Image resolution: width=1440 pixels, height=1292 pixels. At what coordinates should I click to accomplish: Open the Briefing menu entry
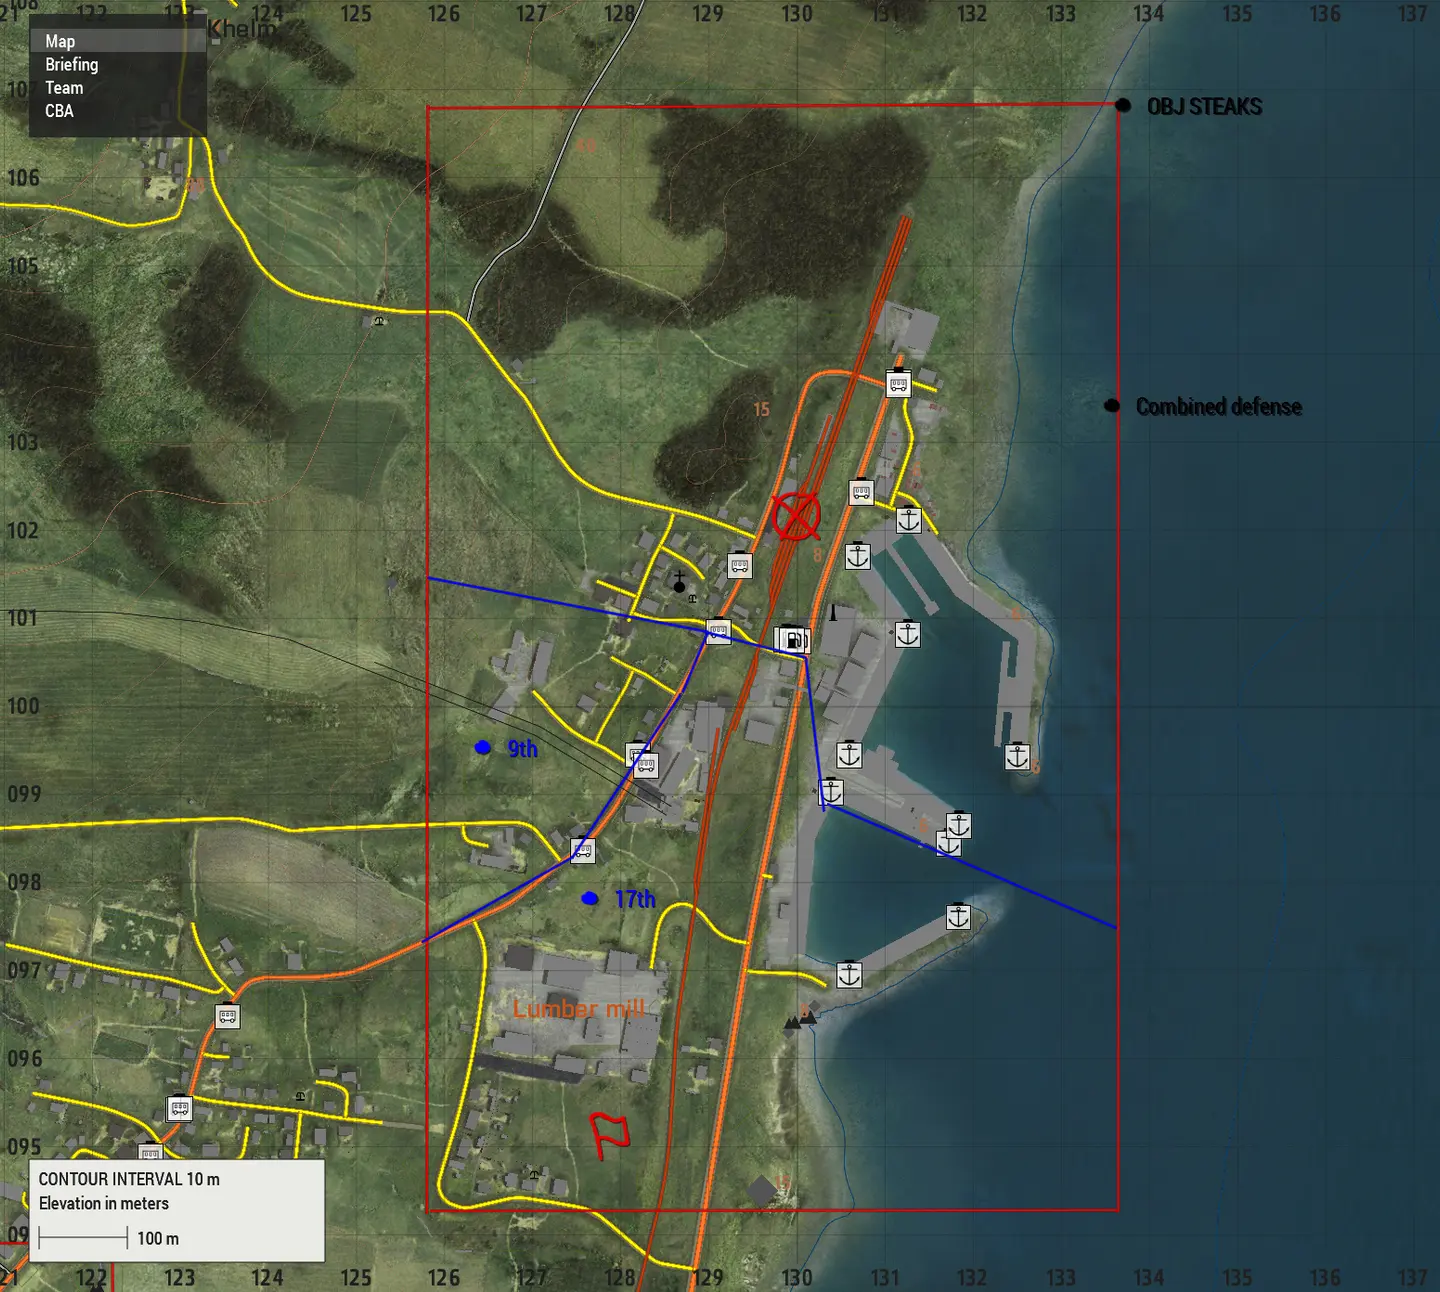[x=72, y=65]
